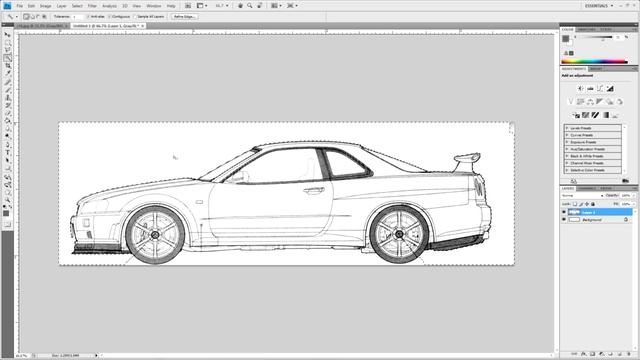Click the foreground color swatch in Color panel
This screenshot has height=360, width=640.
pyautogui.click(x=565, y=39)
